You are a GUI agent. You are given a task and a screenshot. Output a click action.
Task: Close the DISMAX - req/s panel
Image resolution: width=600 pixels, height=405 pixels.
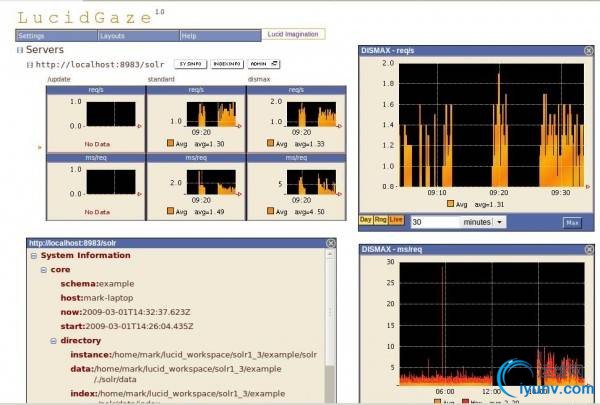(589, 51)
